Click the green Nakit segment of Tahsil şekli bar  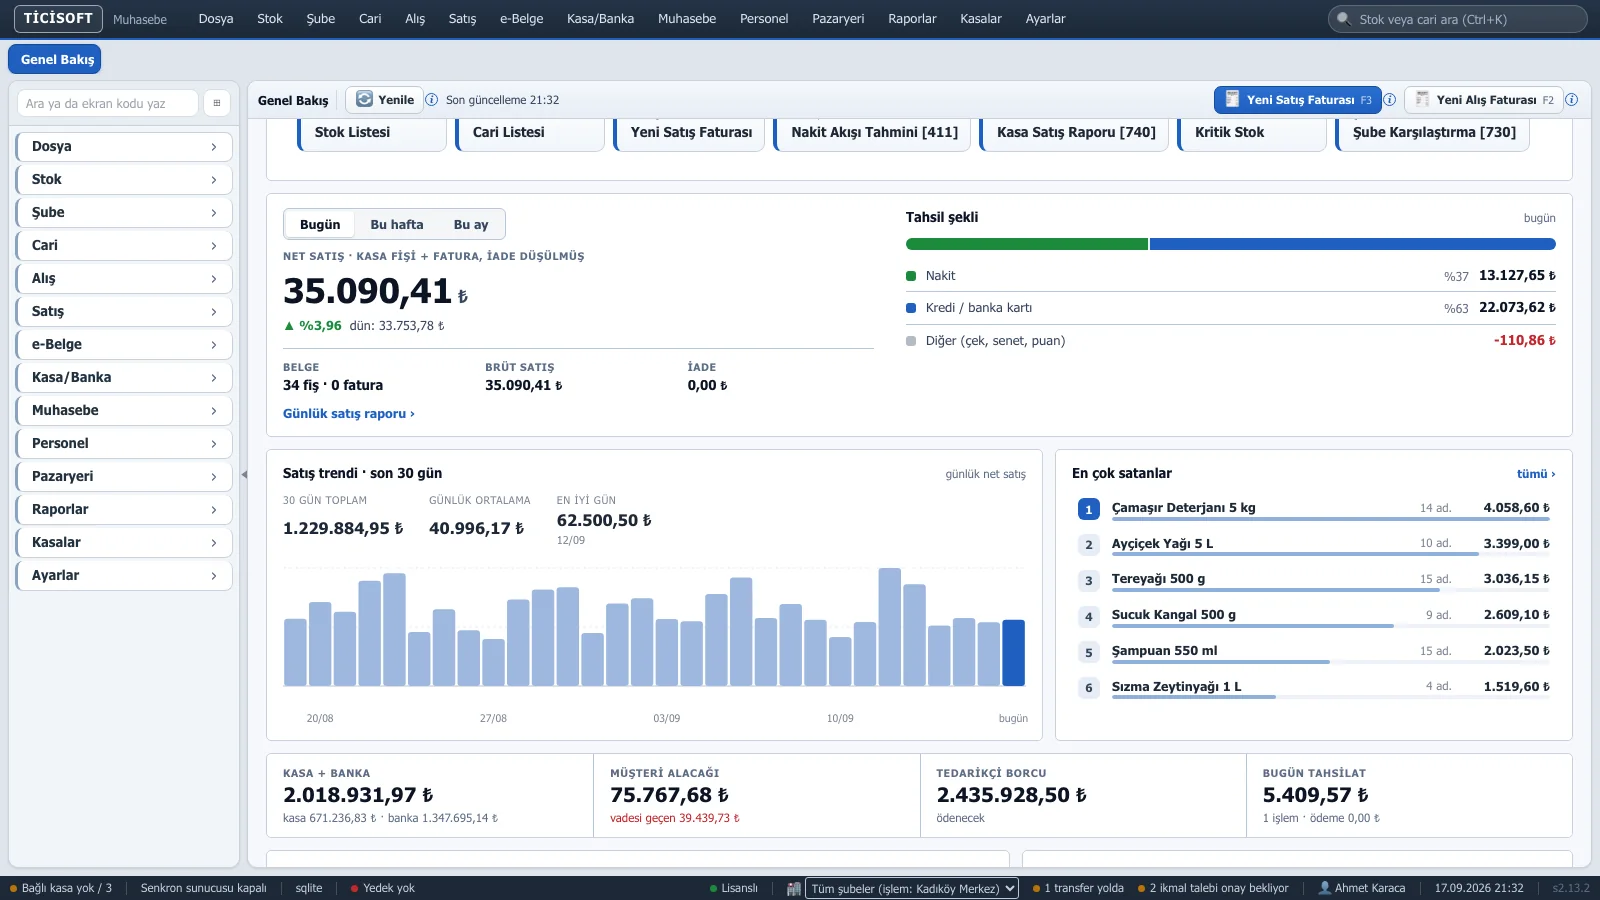coord(1027,244)
